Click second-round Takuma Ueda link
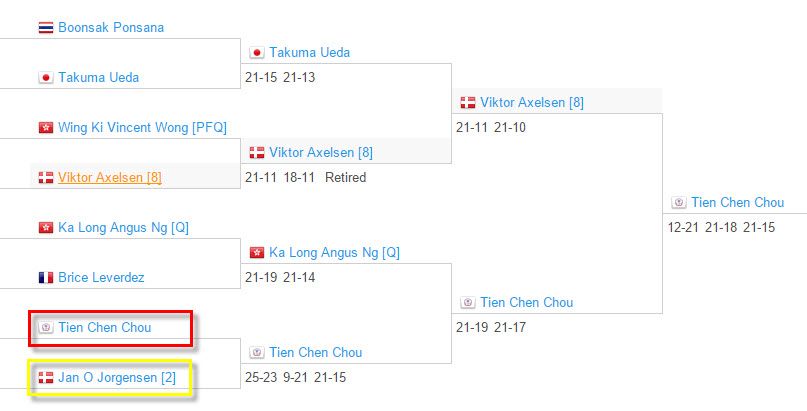This screenshot has height=411, width=807. point(309,52)
